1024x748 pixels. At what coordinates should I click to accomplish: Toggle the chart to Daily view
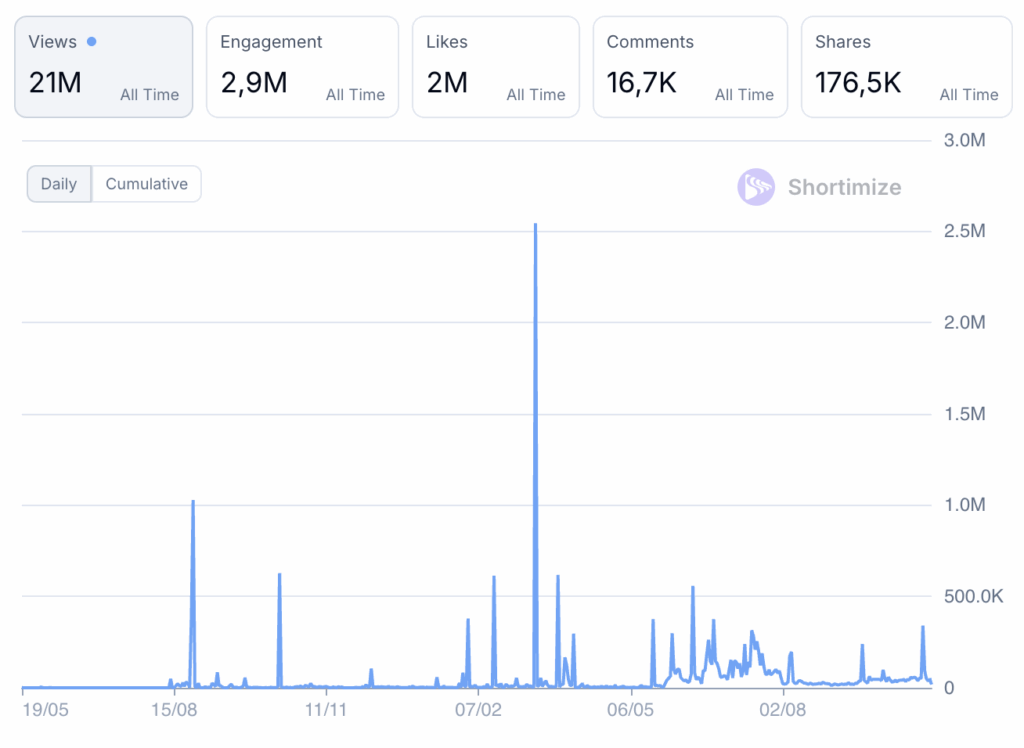(59, 184)
